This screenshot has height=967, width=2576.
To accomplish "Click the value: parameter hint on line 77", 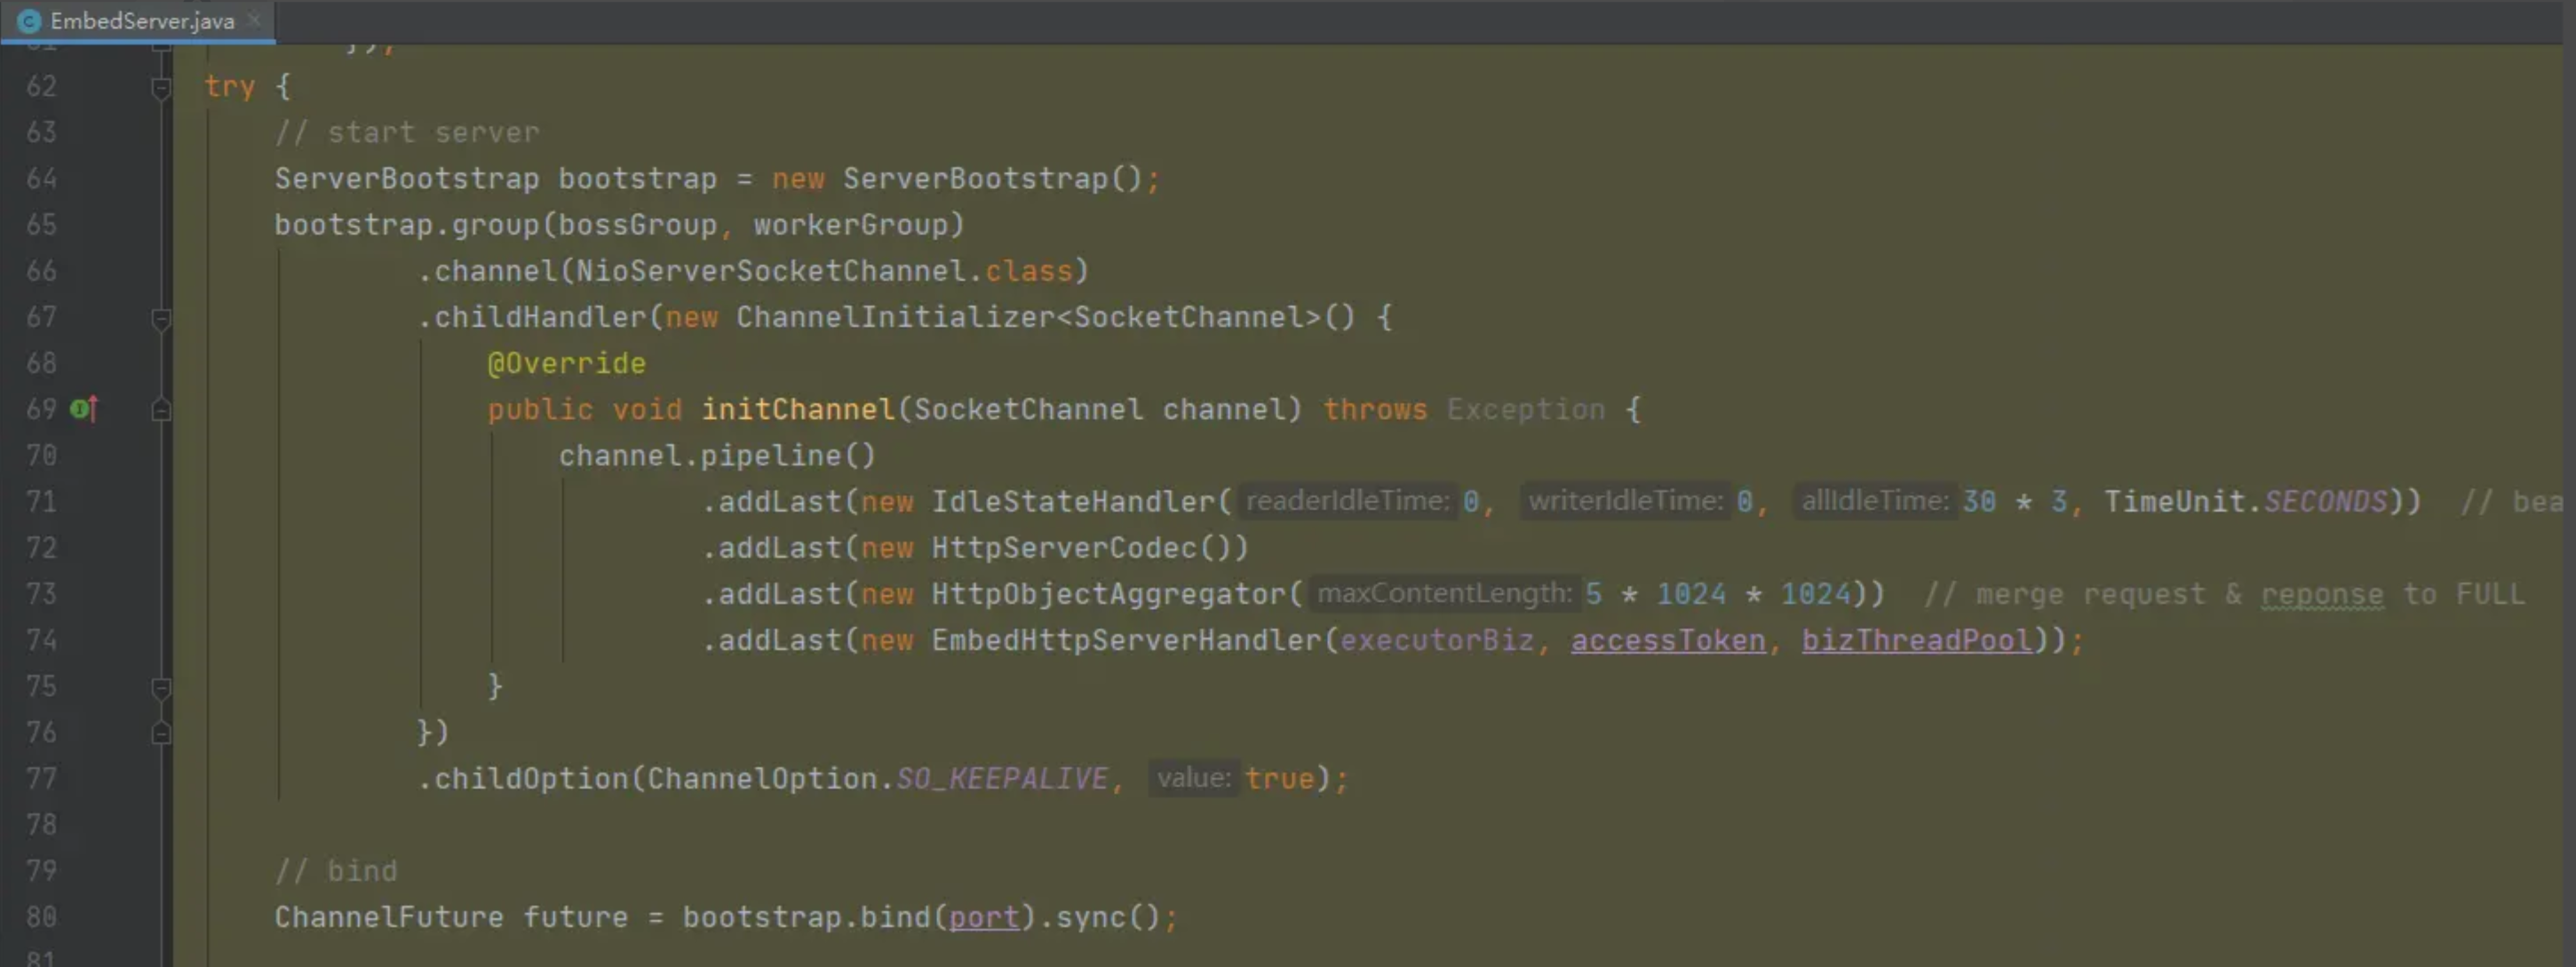I will (x=1193, y=778).
